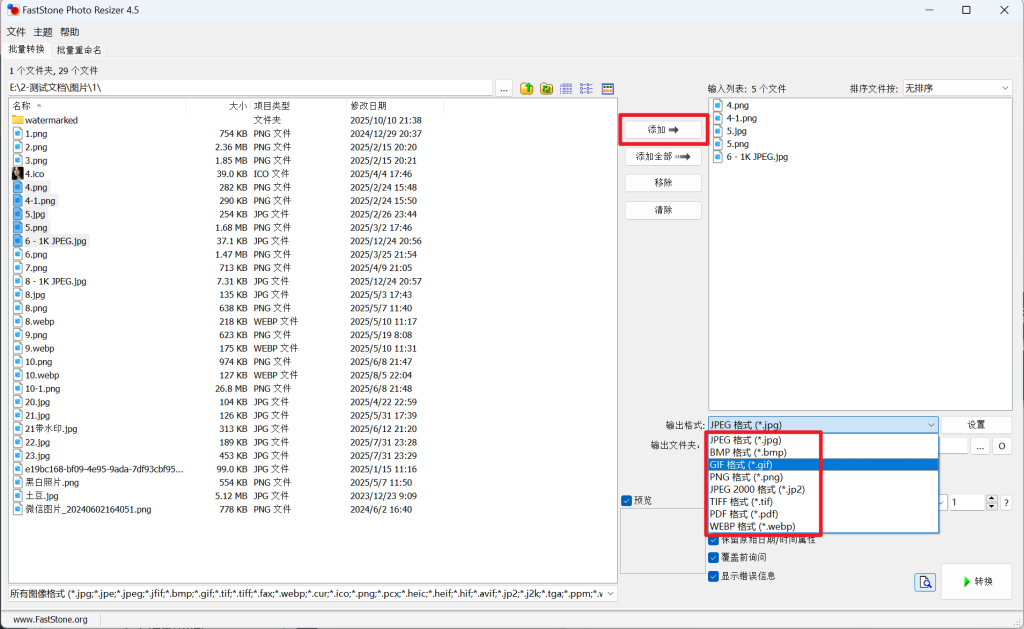Decrease the value 1 with the down arrow
This screenshot has height=629, width=1024.
(991, 506)
